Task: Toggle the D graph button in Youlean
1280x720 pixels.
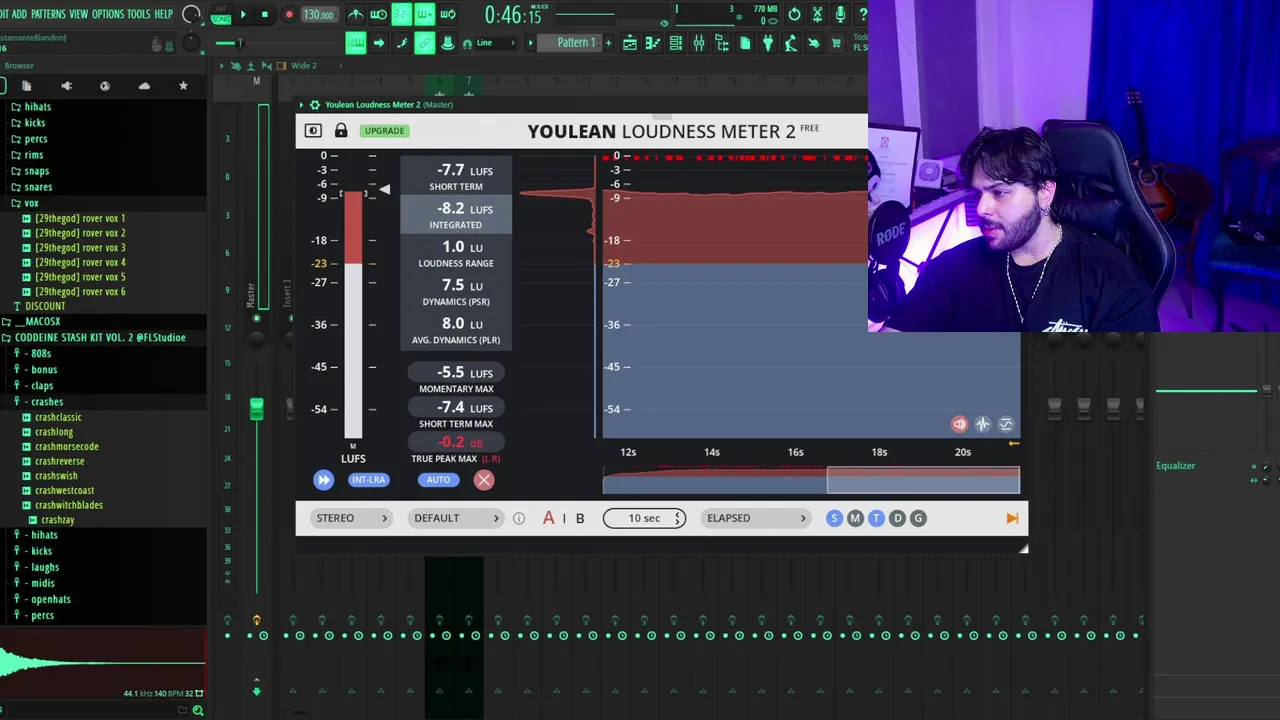Action: (x=897, y=518)
